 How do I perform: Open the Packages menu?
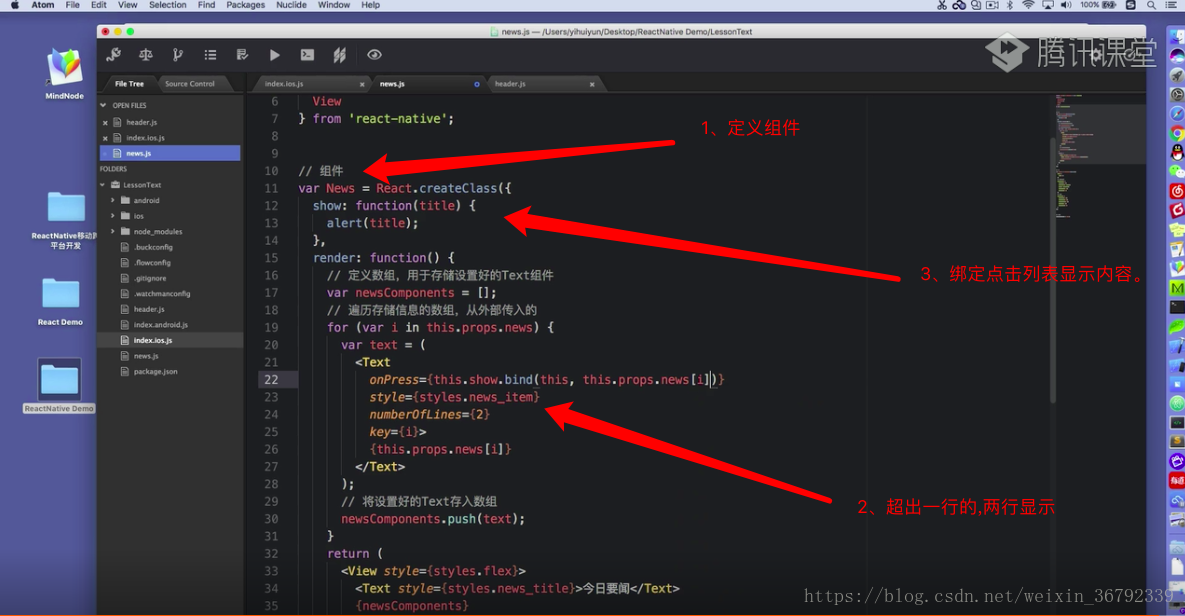pos(246,5)
